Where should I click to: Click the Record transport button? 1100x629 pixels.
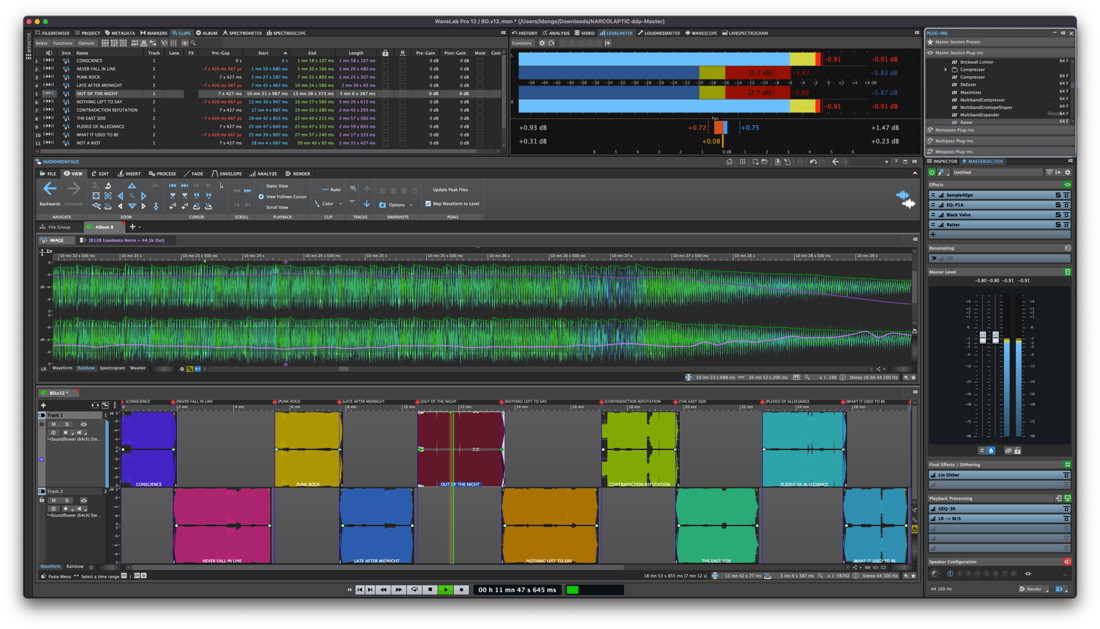click(461, 590)
